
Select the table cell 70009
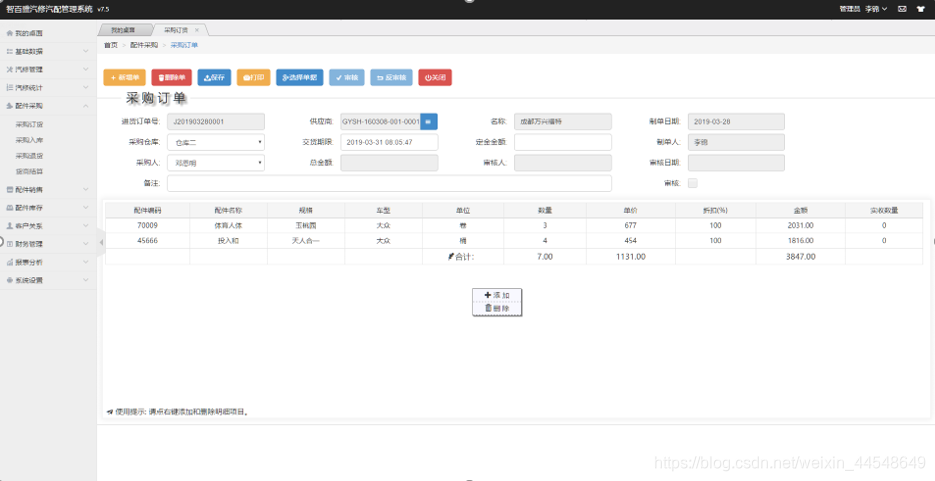coord(147,225)
